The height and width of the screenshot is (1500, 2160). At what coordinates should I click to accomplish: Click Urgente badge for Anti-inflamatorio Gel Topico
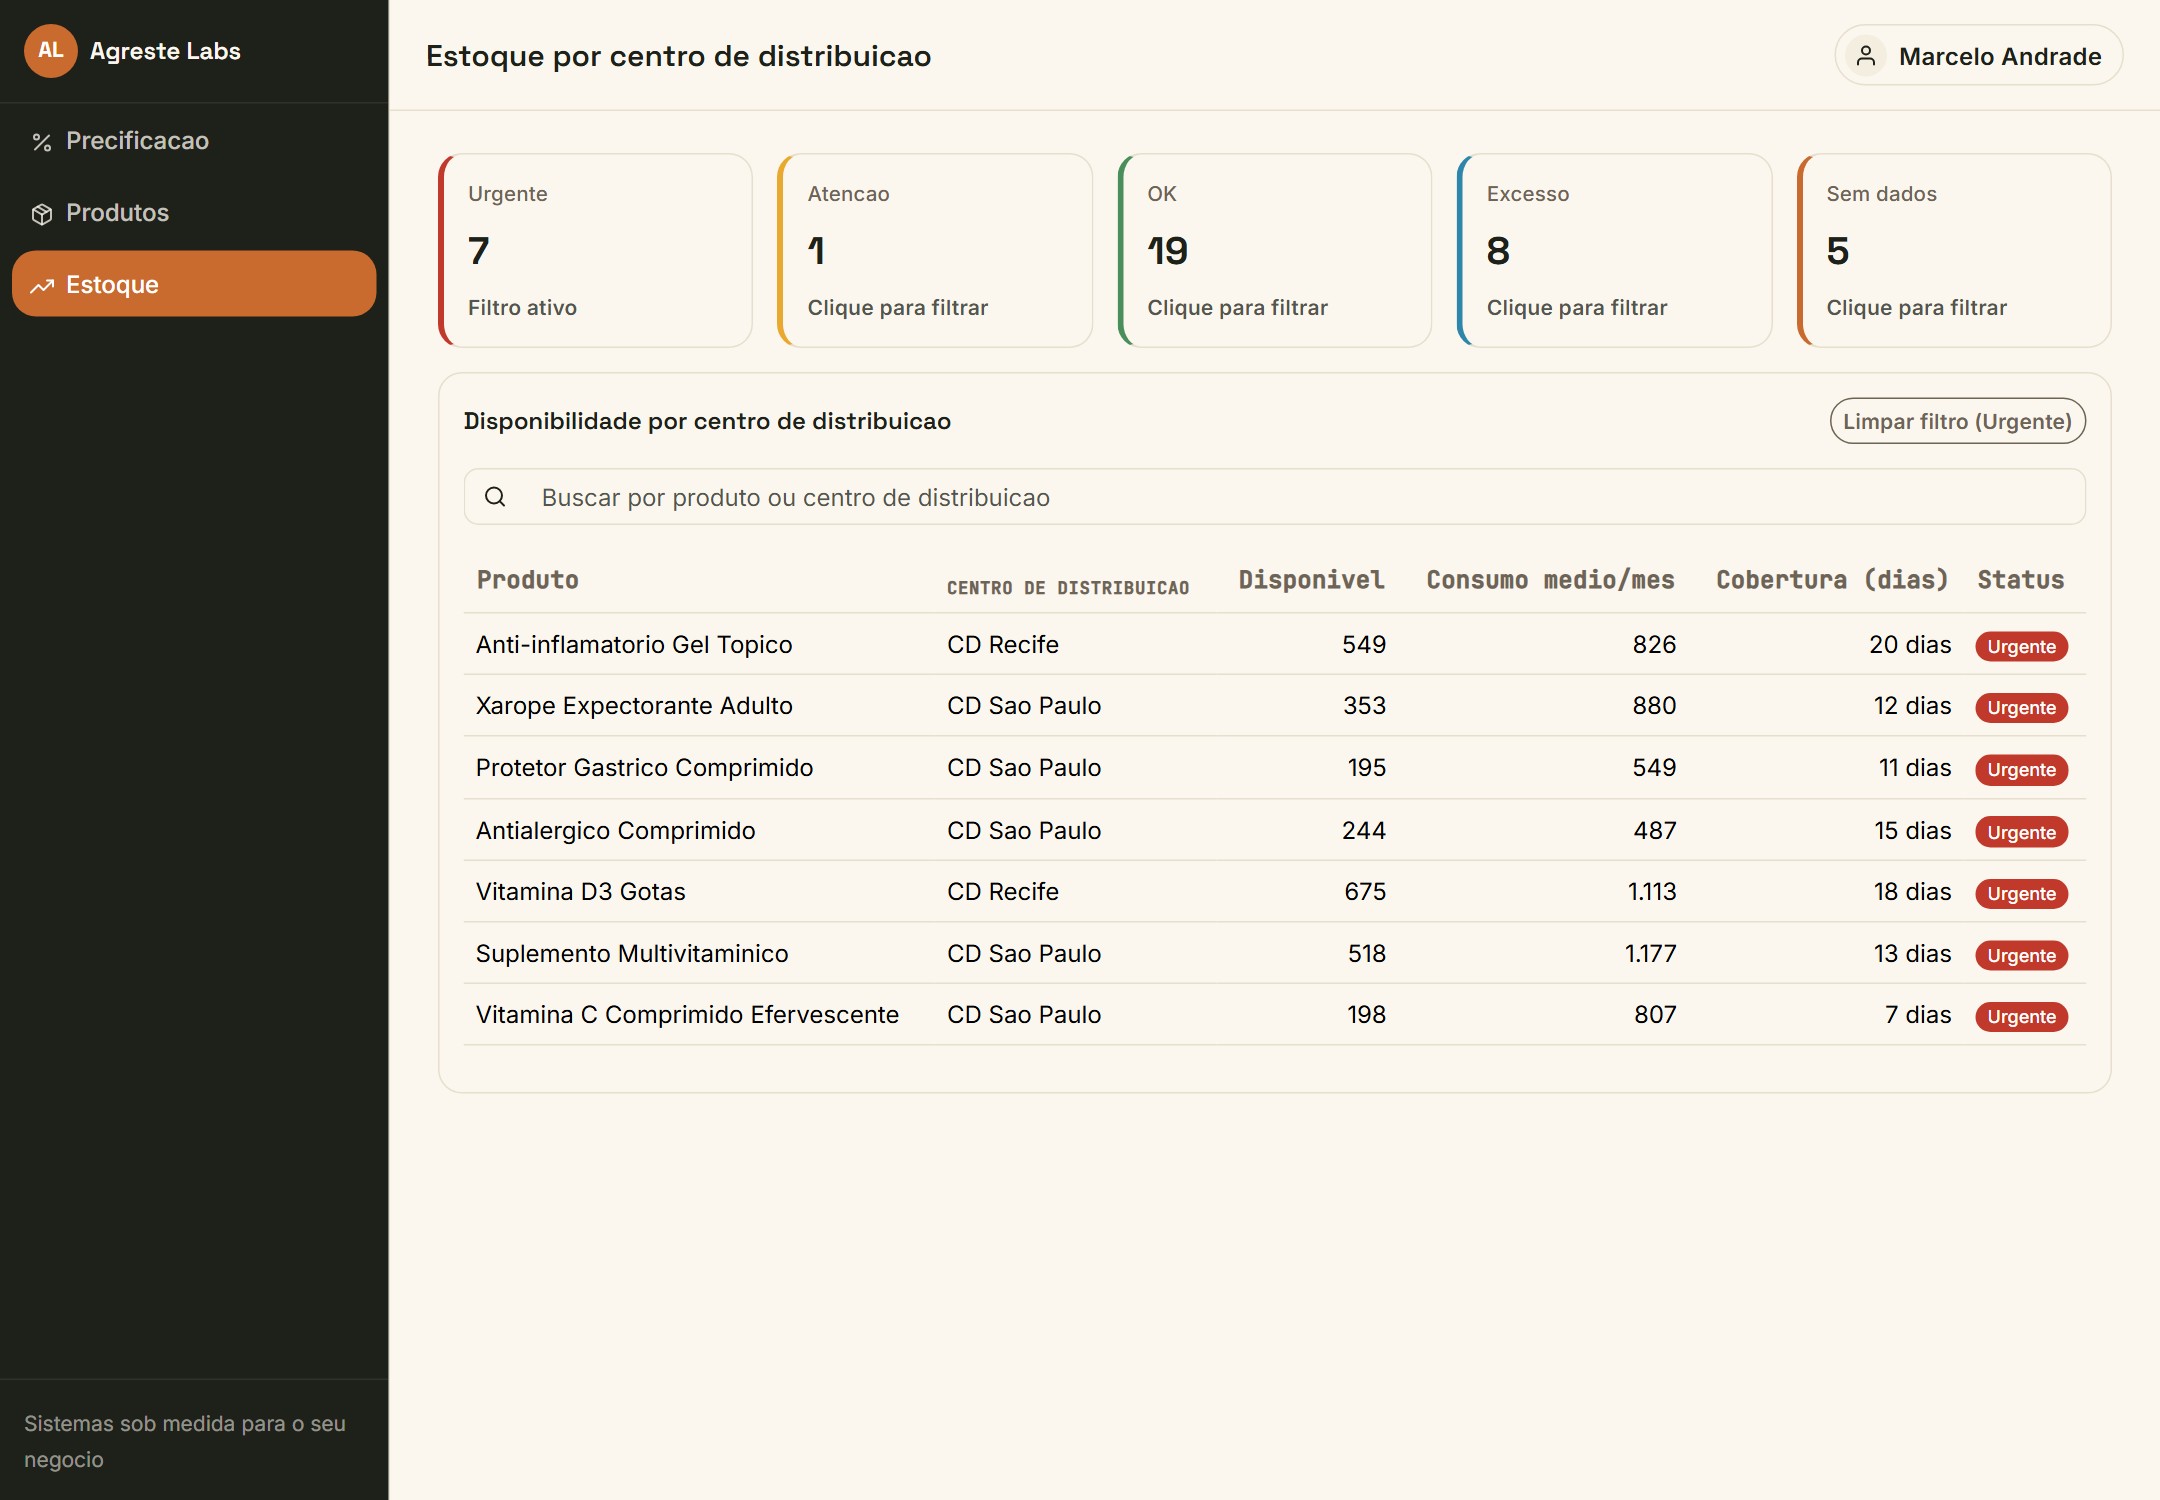pyautogui.click(x=2021, y=647)
